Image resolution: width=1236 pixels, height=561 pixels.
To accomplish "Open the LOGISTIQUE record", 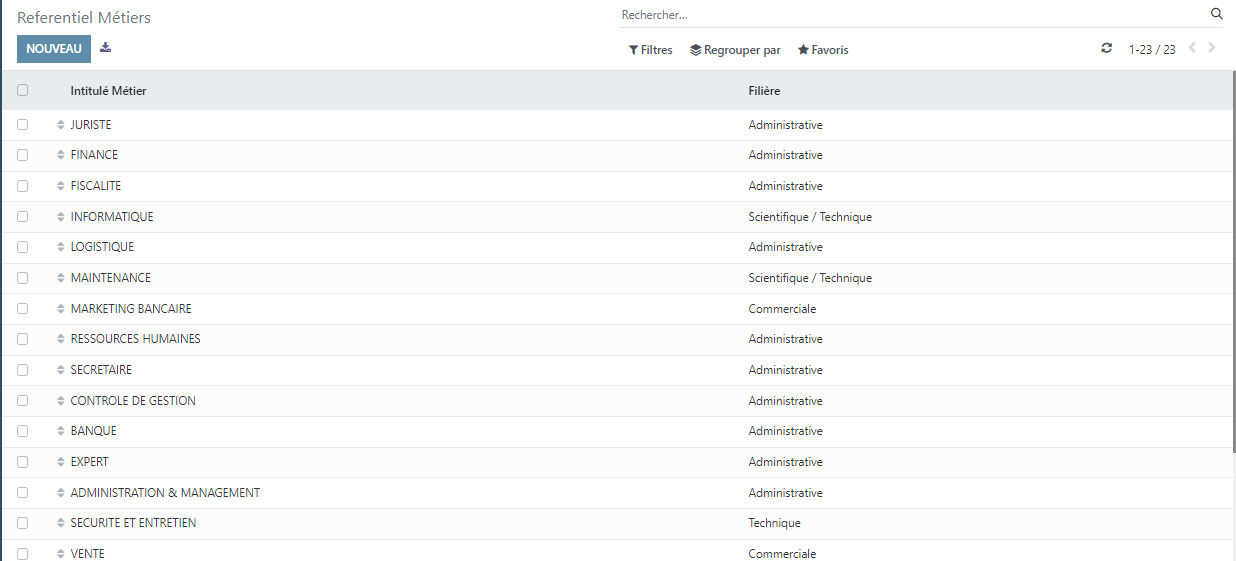I will 102,247.
